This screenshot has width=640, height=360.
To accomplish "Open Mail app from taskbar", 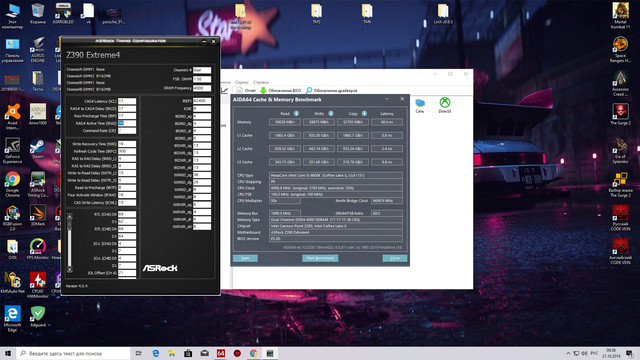I will (x=204, y=353).
